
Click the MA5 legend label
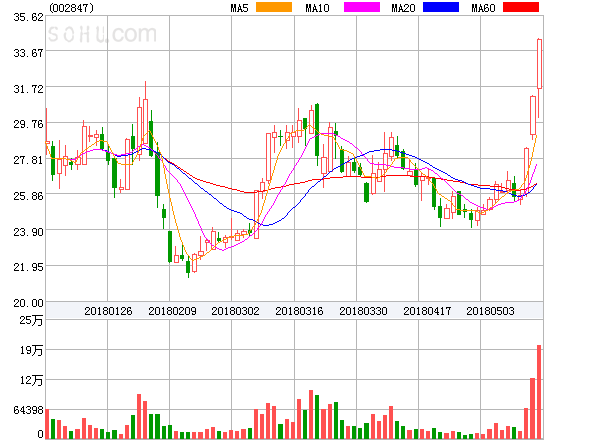pos(239,8)
